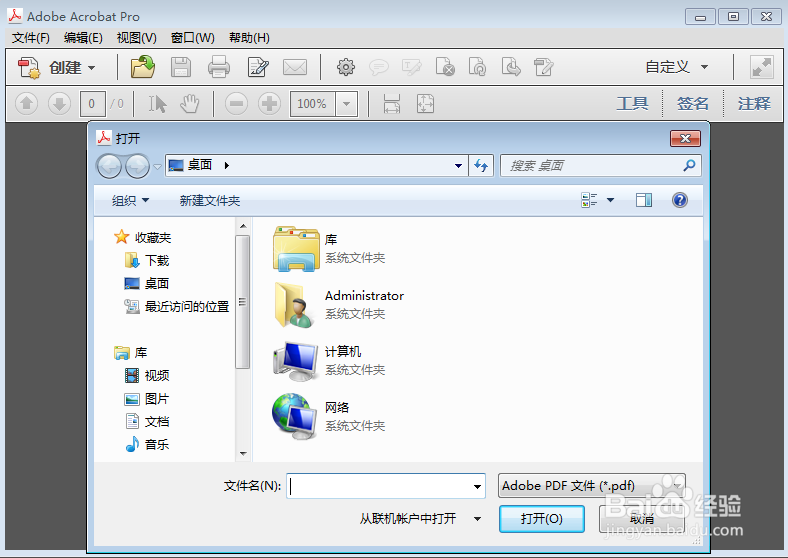Click the fullscreen expand icon
This screenshot has width=788, height=558.
click(761, 67)
